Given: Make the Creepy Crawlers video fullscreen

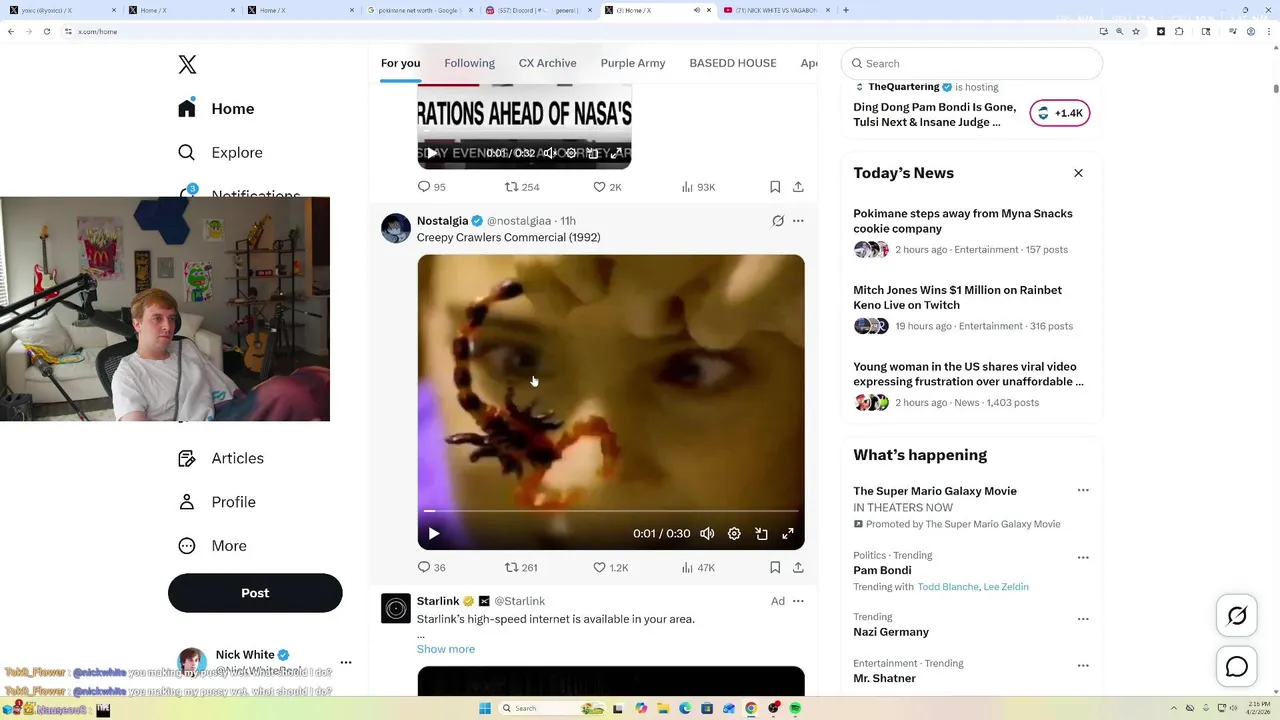Looking at the screenshot, I should (788, 534).
